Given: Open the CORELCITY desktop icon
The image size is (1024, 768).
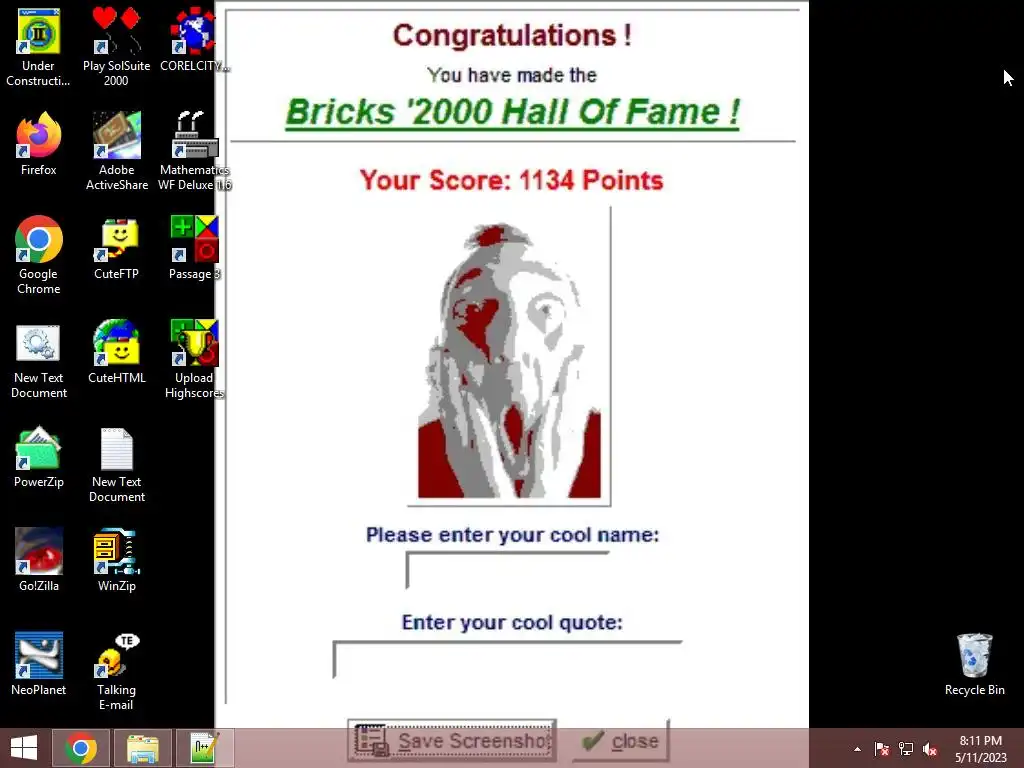Looking at the screenshot, I should click(194, 40).
